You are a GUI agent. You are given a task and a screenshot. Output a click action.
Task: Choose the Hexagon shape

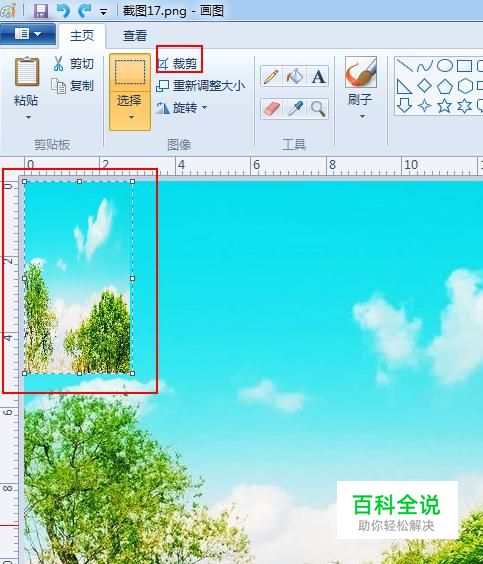(465, 86)
